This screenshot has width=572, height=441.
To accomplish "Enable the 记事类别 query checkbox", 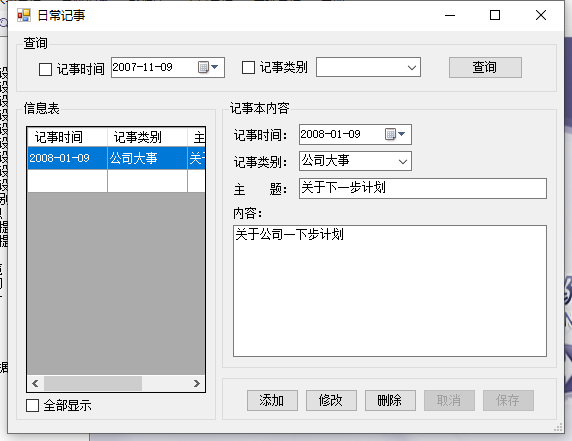I will point(248,67).
